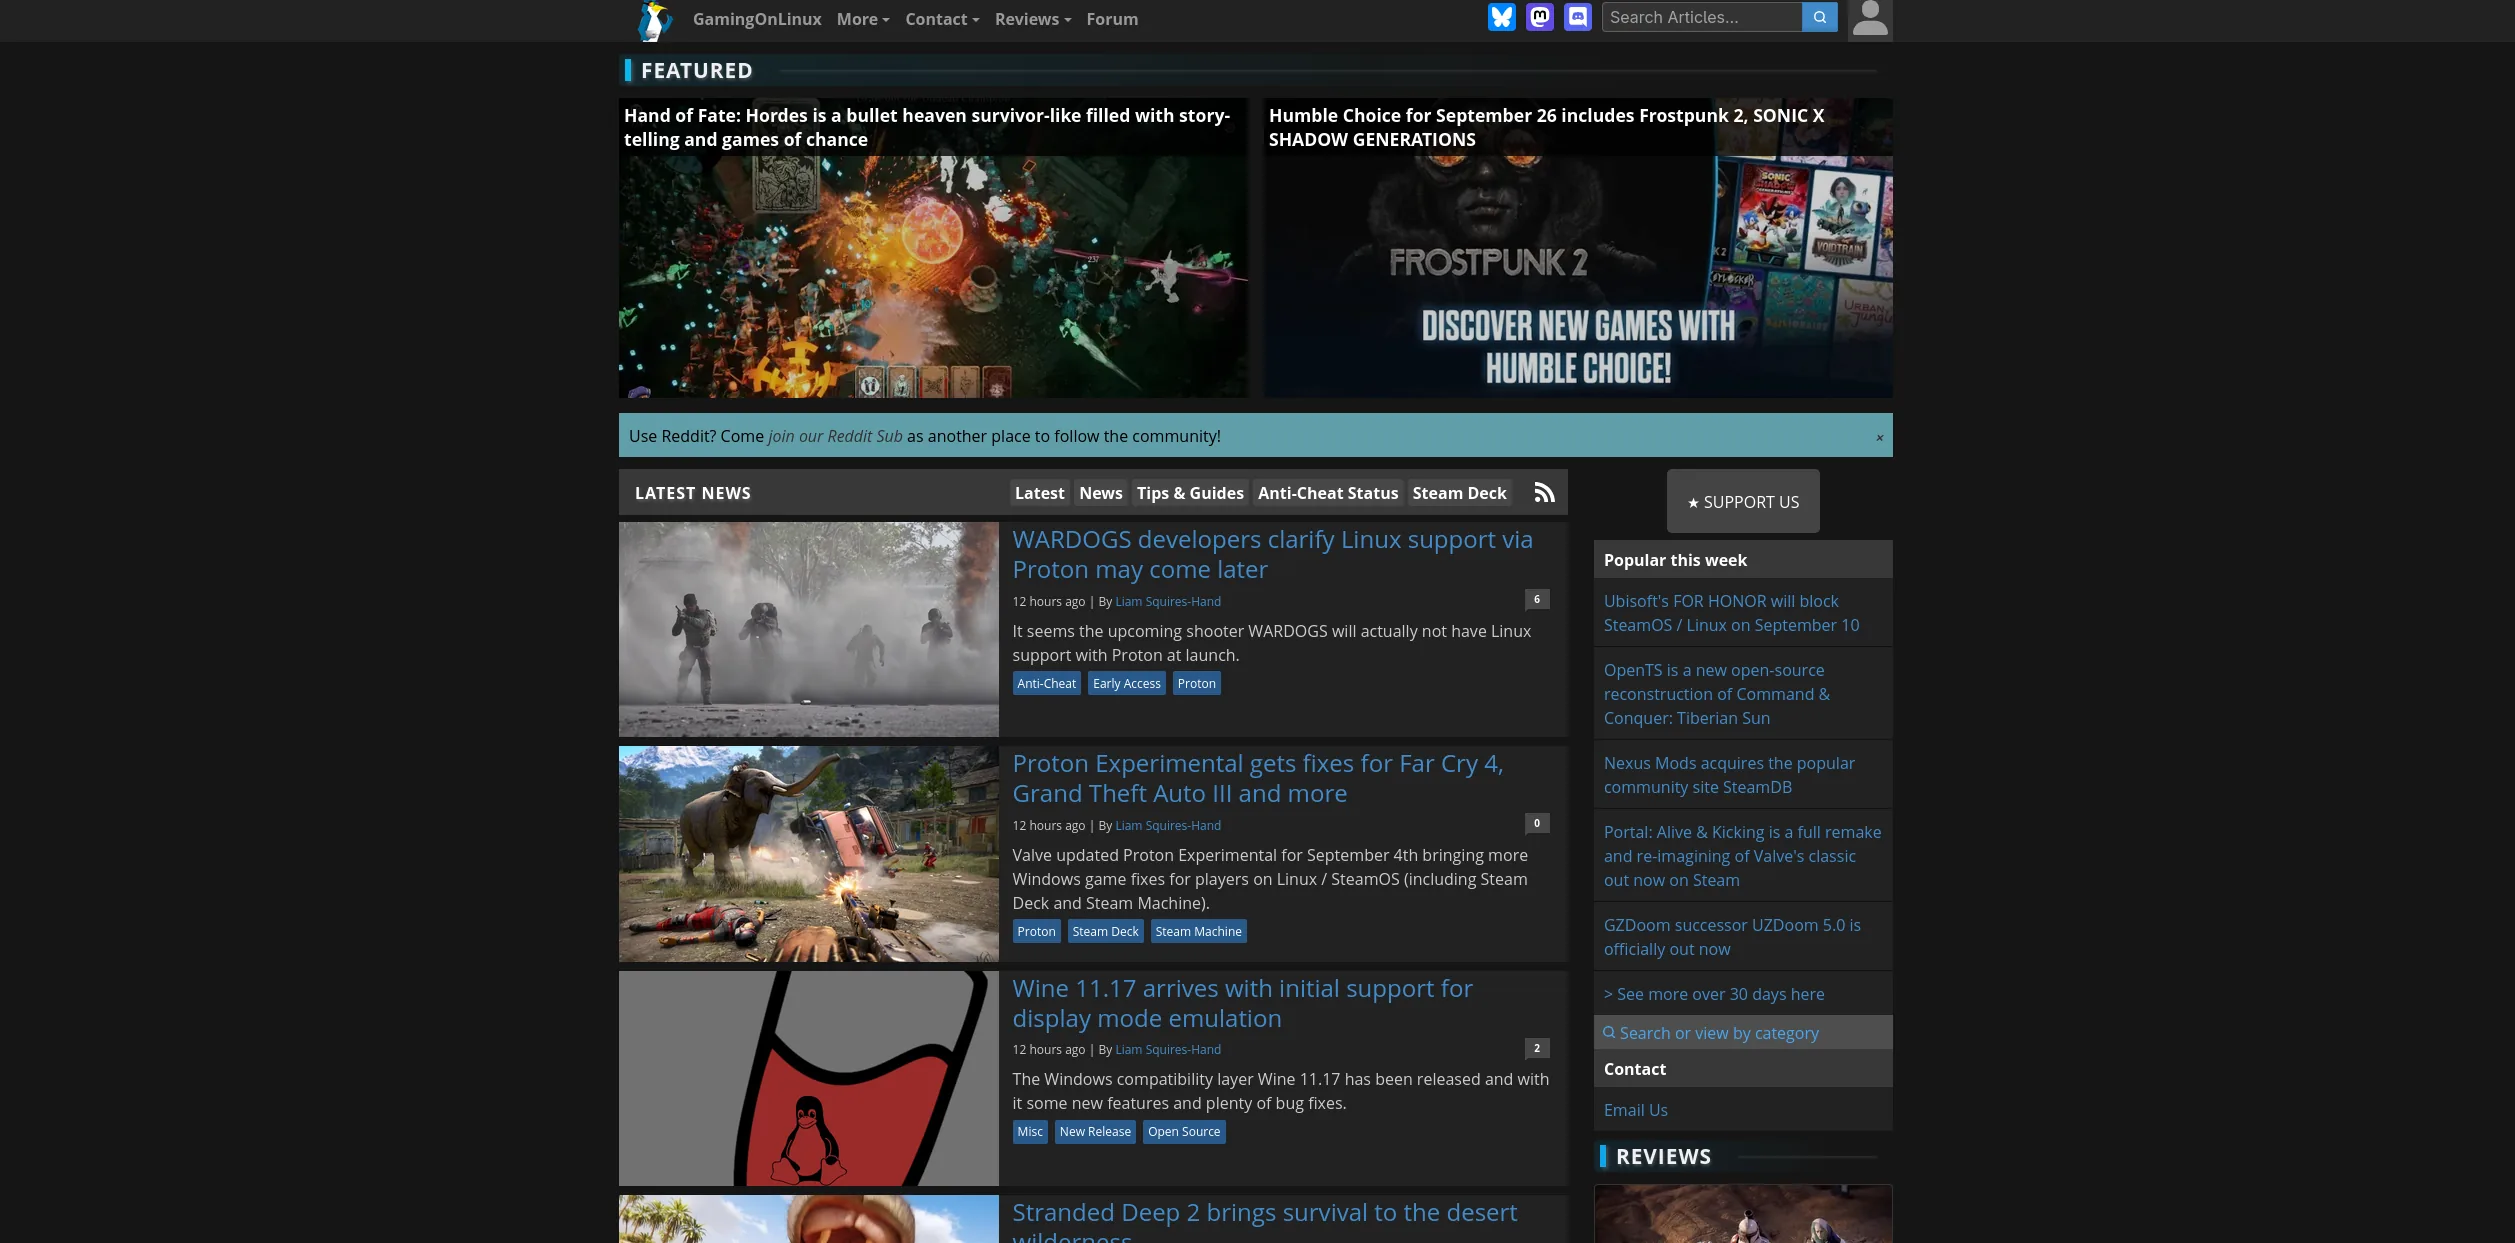Open the OpenTS Tiberian Sun popular link
The width and height of the screenshot is (2515, 1243).
[x=1716, y=694]
